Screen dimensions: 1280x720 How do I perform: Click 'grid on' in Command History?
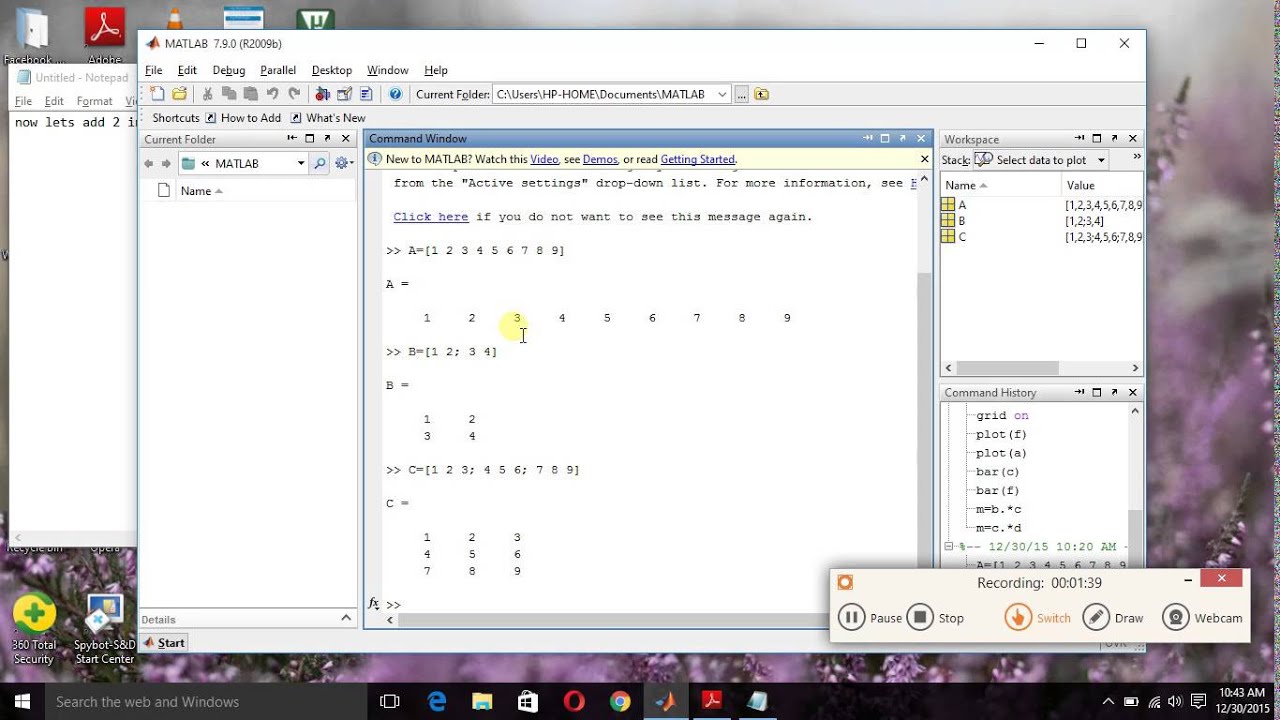pyautogui.click(x=1002, y=416)
